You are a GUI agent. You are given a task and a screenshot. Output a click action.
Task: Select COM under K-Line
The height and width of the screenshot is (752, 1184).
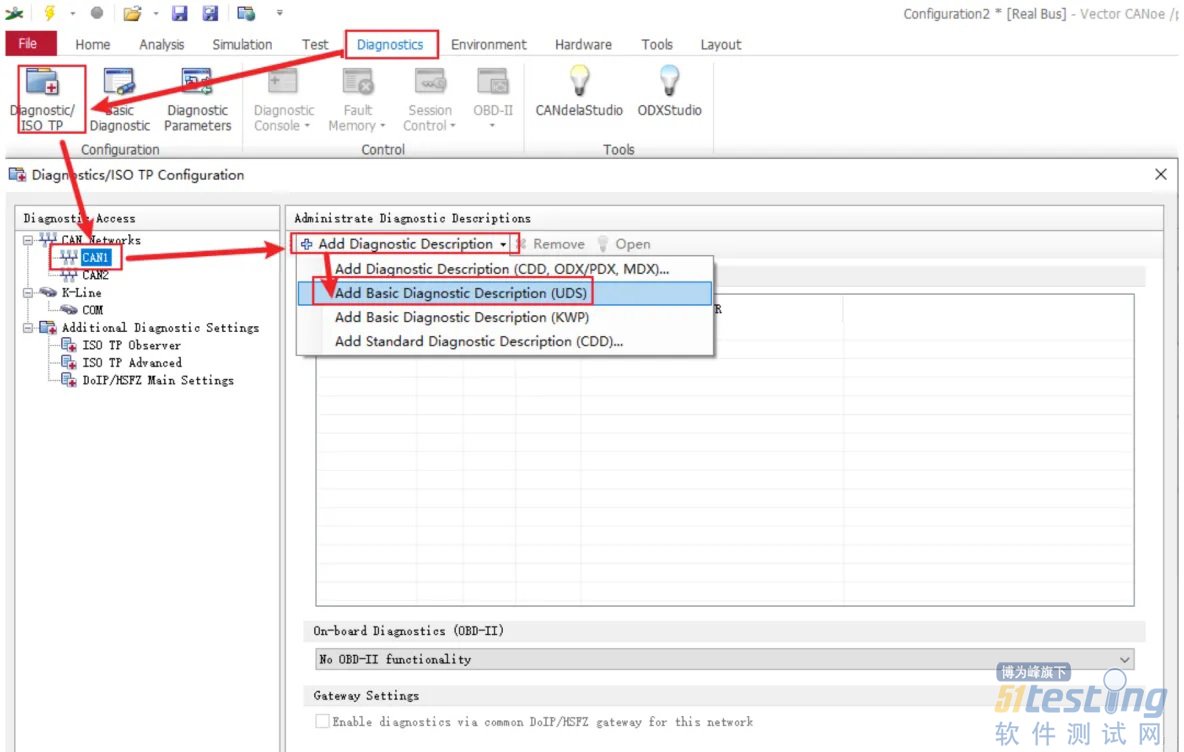92,310
